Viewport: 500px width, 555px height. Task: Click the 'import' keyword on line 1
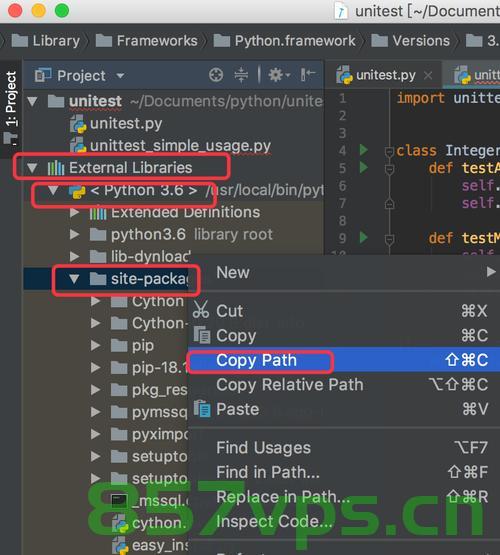point(420,98)
